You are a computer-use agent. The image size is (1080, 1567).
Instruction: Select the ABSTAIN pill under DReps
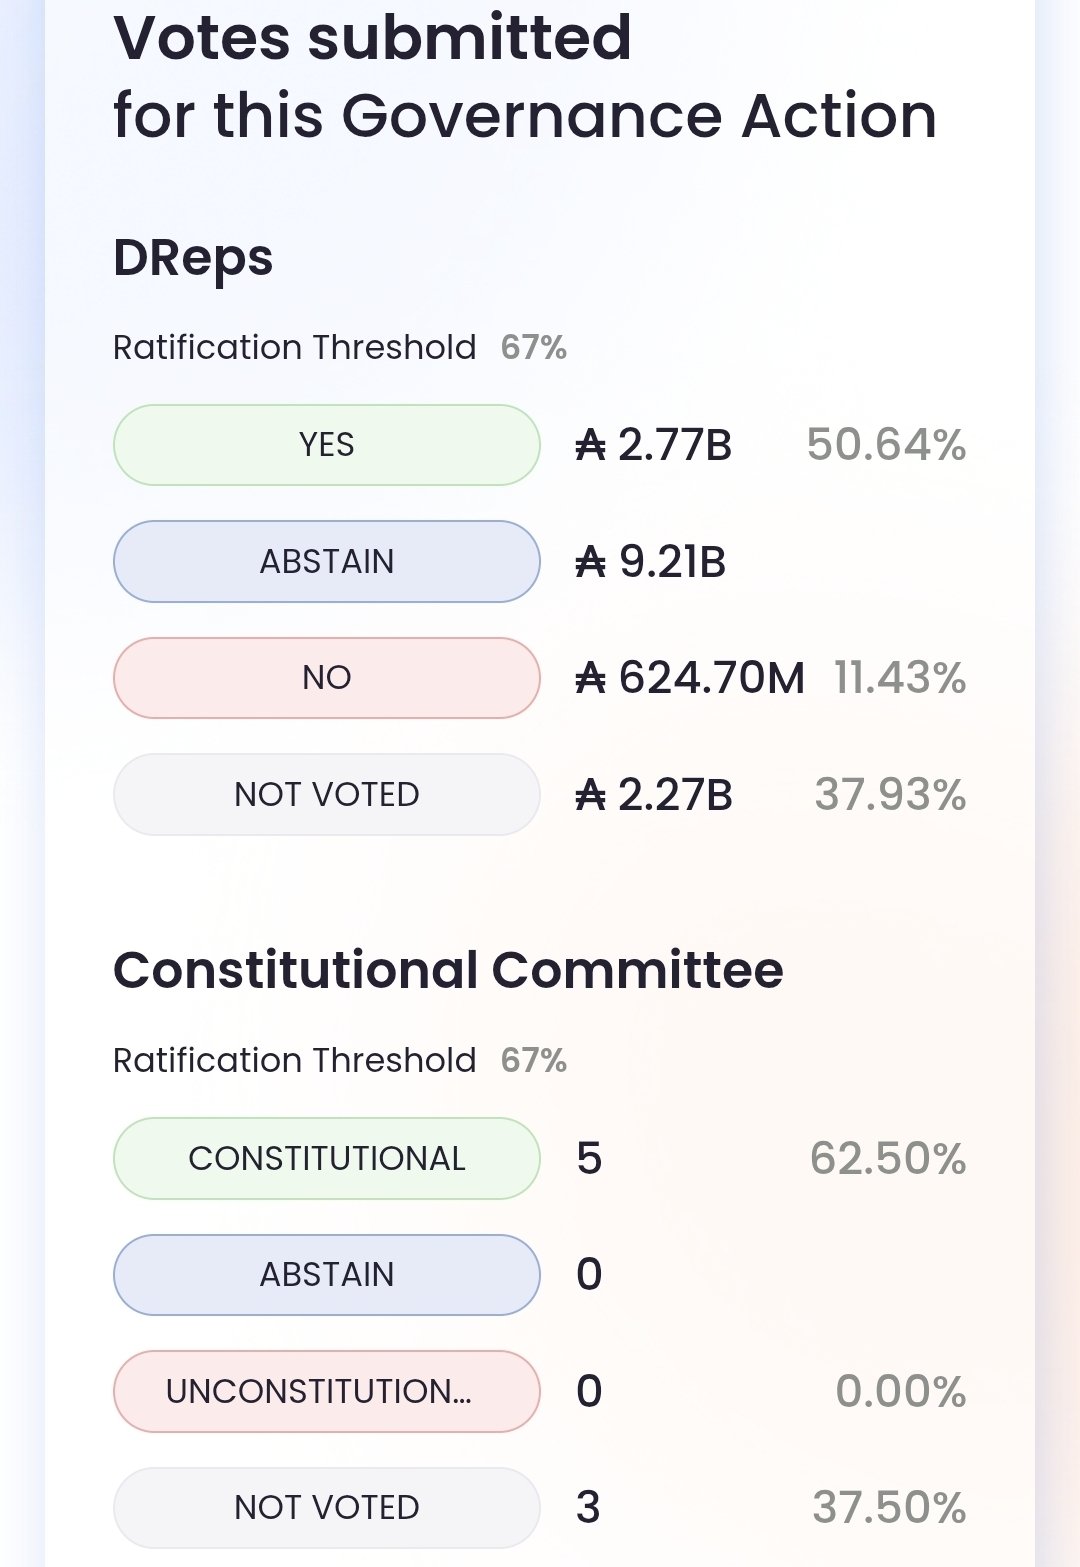click(x=327, y=561)
